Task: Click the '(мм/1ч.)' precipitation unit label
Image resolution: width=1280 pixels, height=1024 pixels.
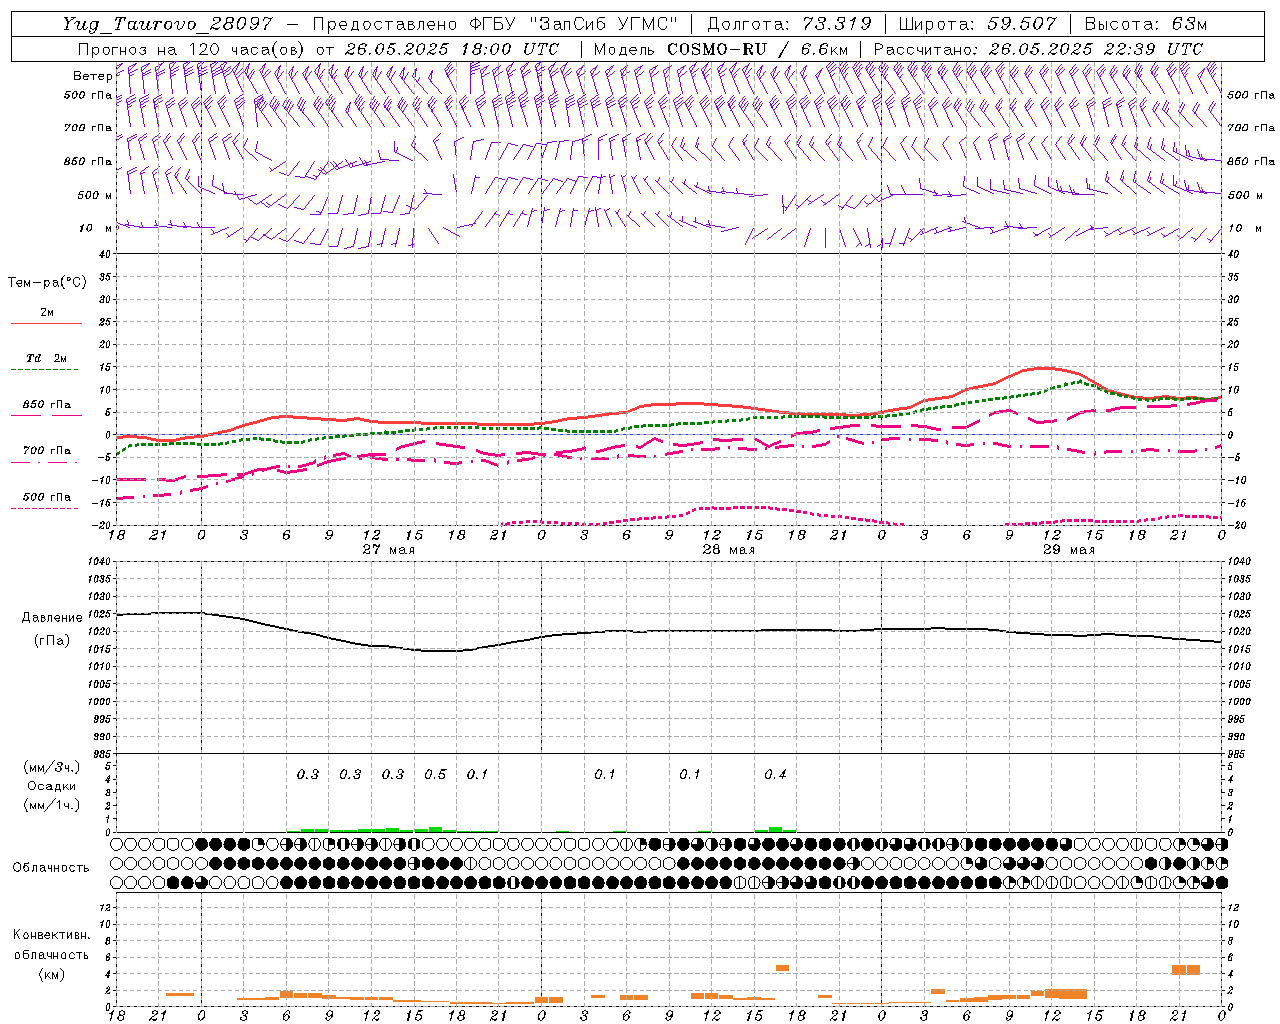Action: click(x=52, y=805)
